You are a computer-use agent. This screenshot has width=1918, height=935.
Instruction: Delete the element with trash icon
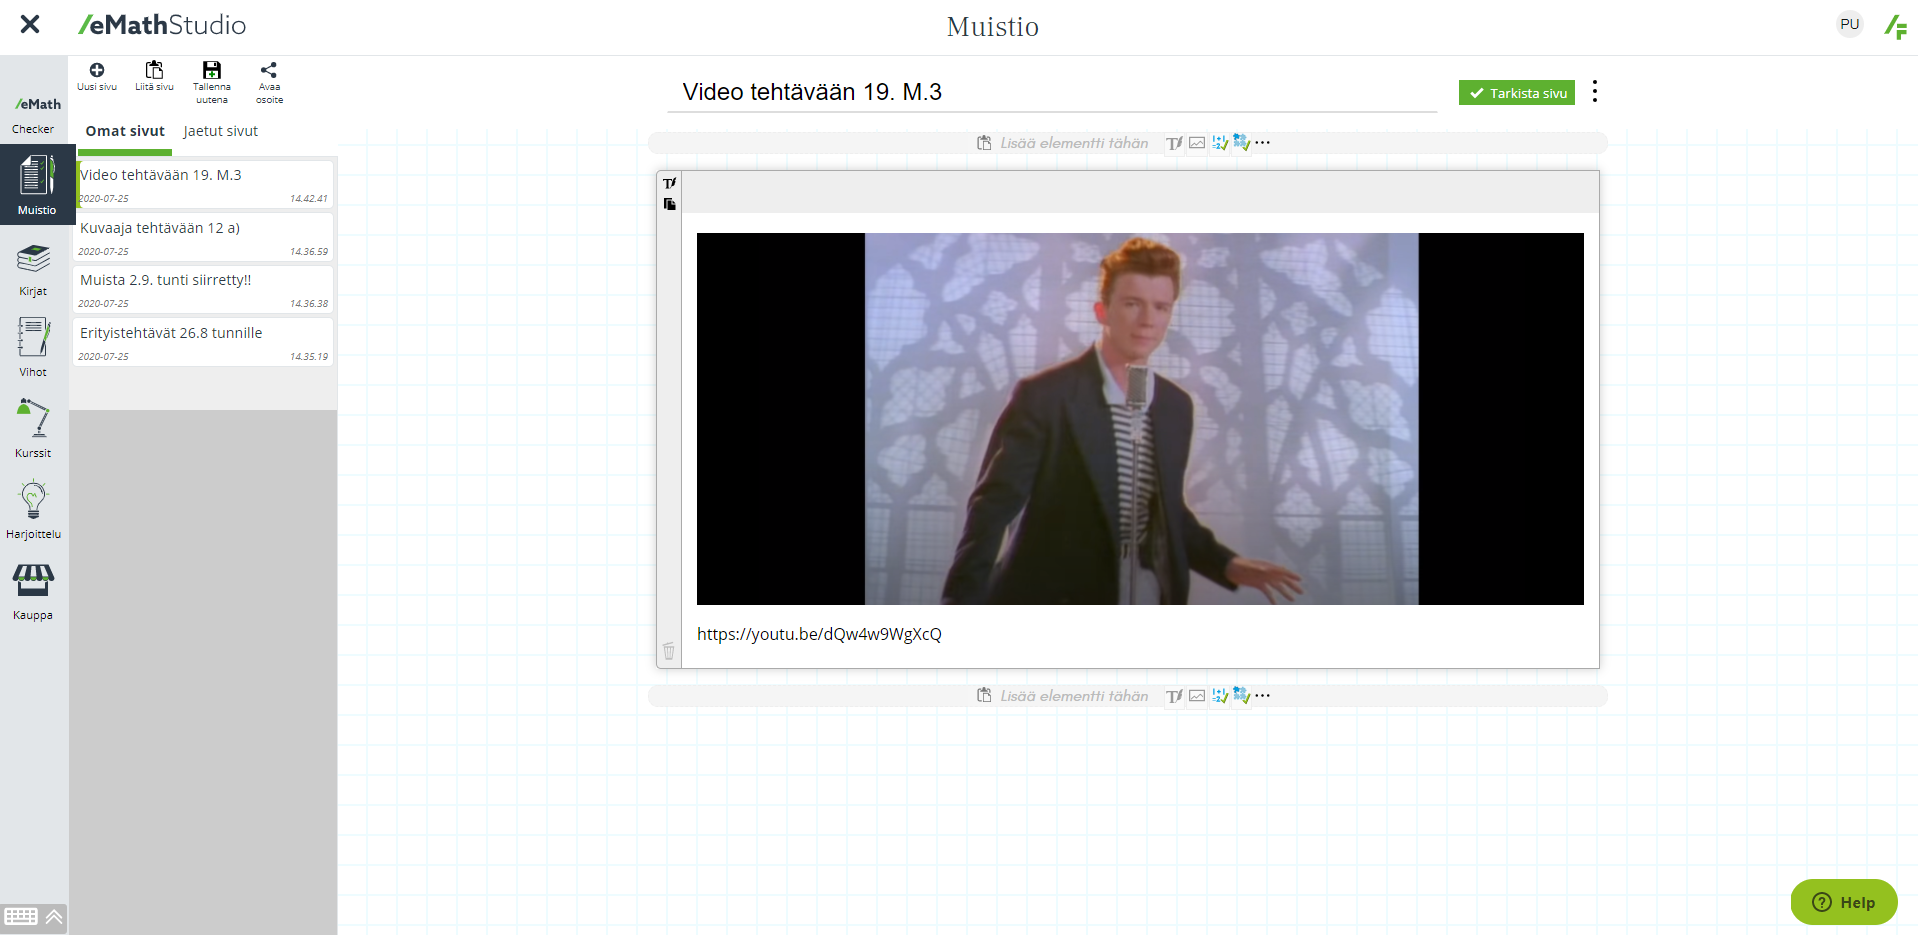click(x=669, y=651)
